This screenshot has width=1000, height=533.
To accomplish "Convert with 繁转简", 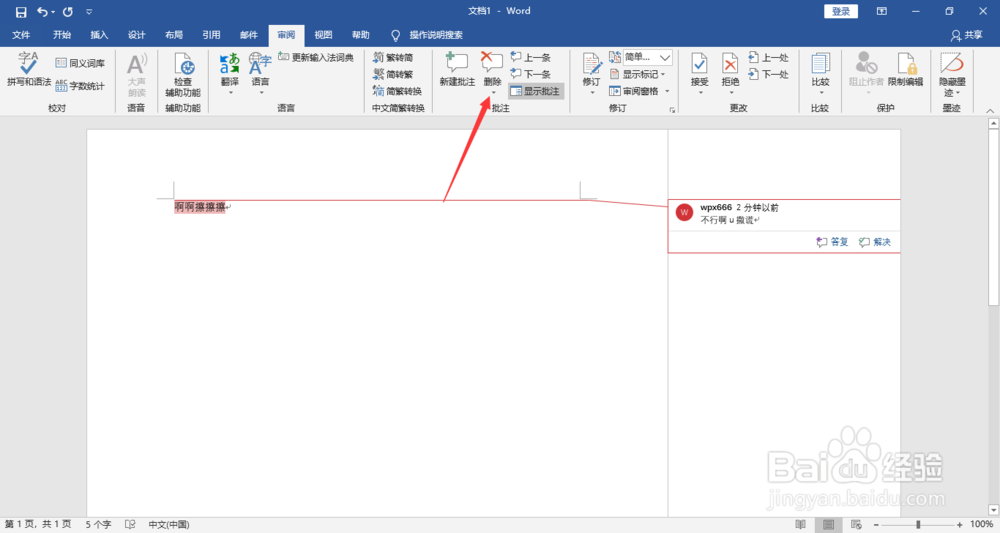I will pyautogui.click(x=393, y=57).
